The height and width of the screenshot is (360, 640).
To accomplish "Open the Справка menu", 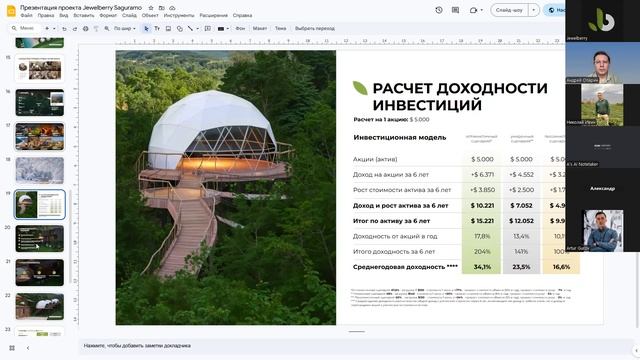I will pos(242,16).
